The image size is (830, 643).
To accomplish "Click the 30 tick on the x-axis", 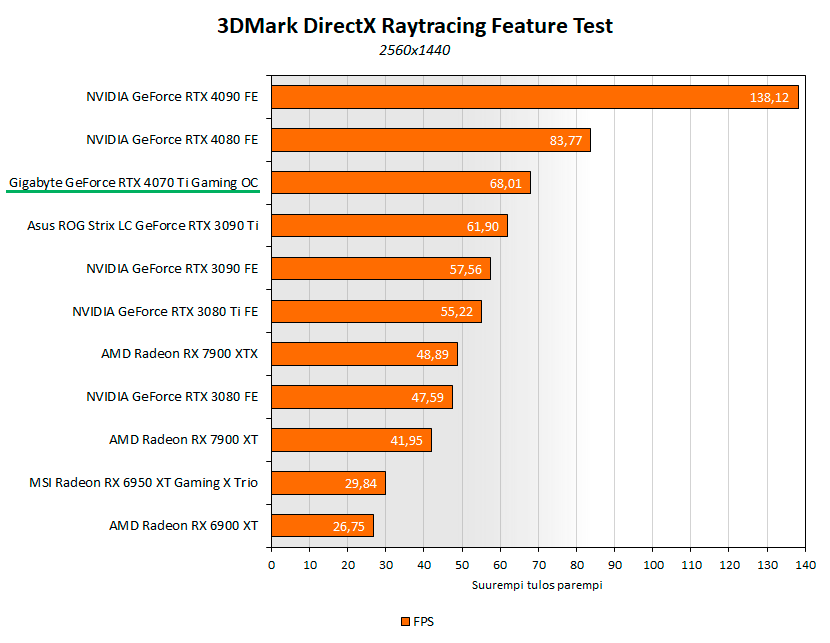I will point(386,565).
